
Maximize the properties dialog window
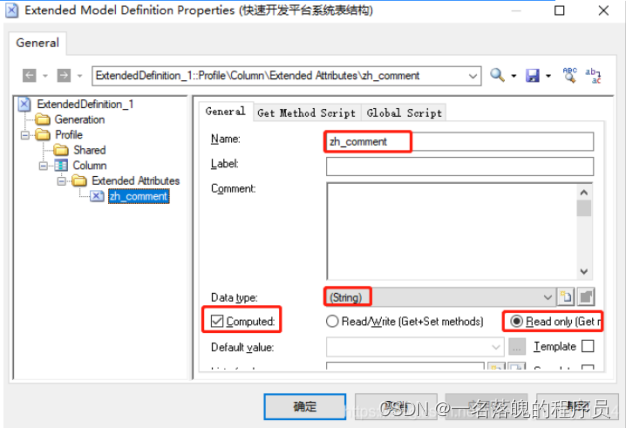click(560, 10)
